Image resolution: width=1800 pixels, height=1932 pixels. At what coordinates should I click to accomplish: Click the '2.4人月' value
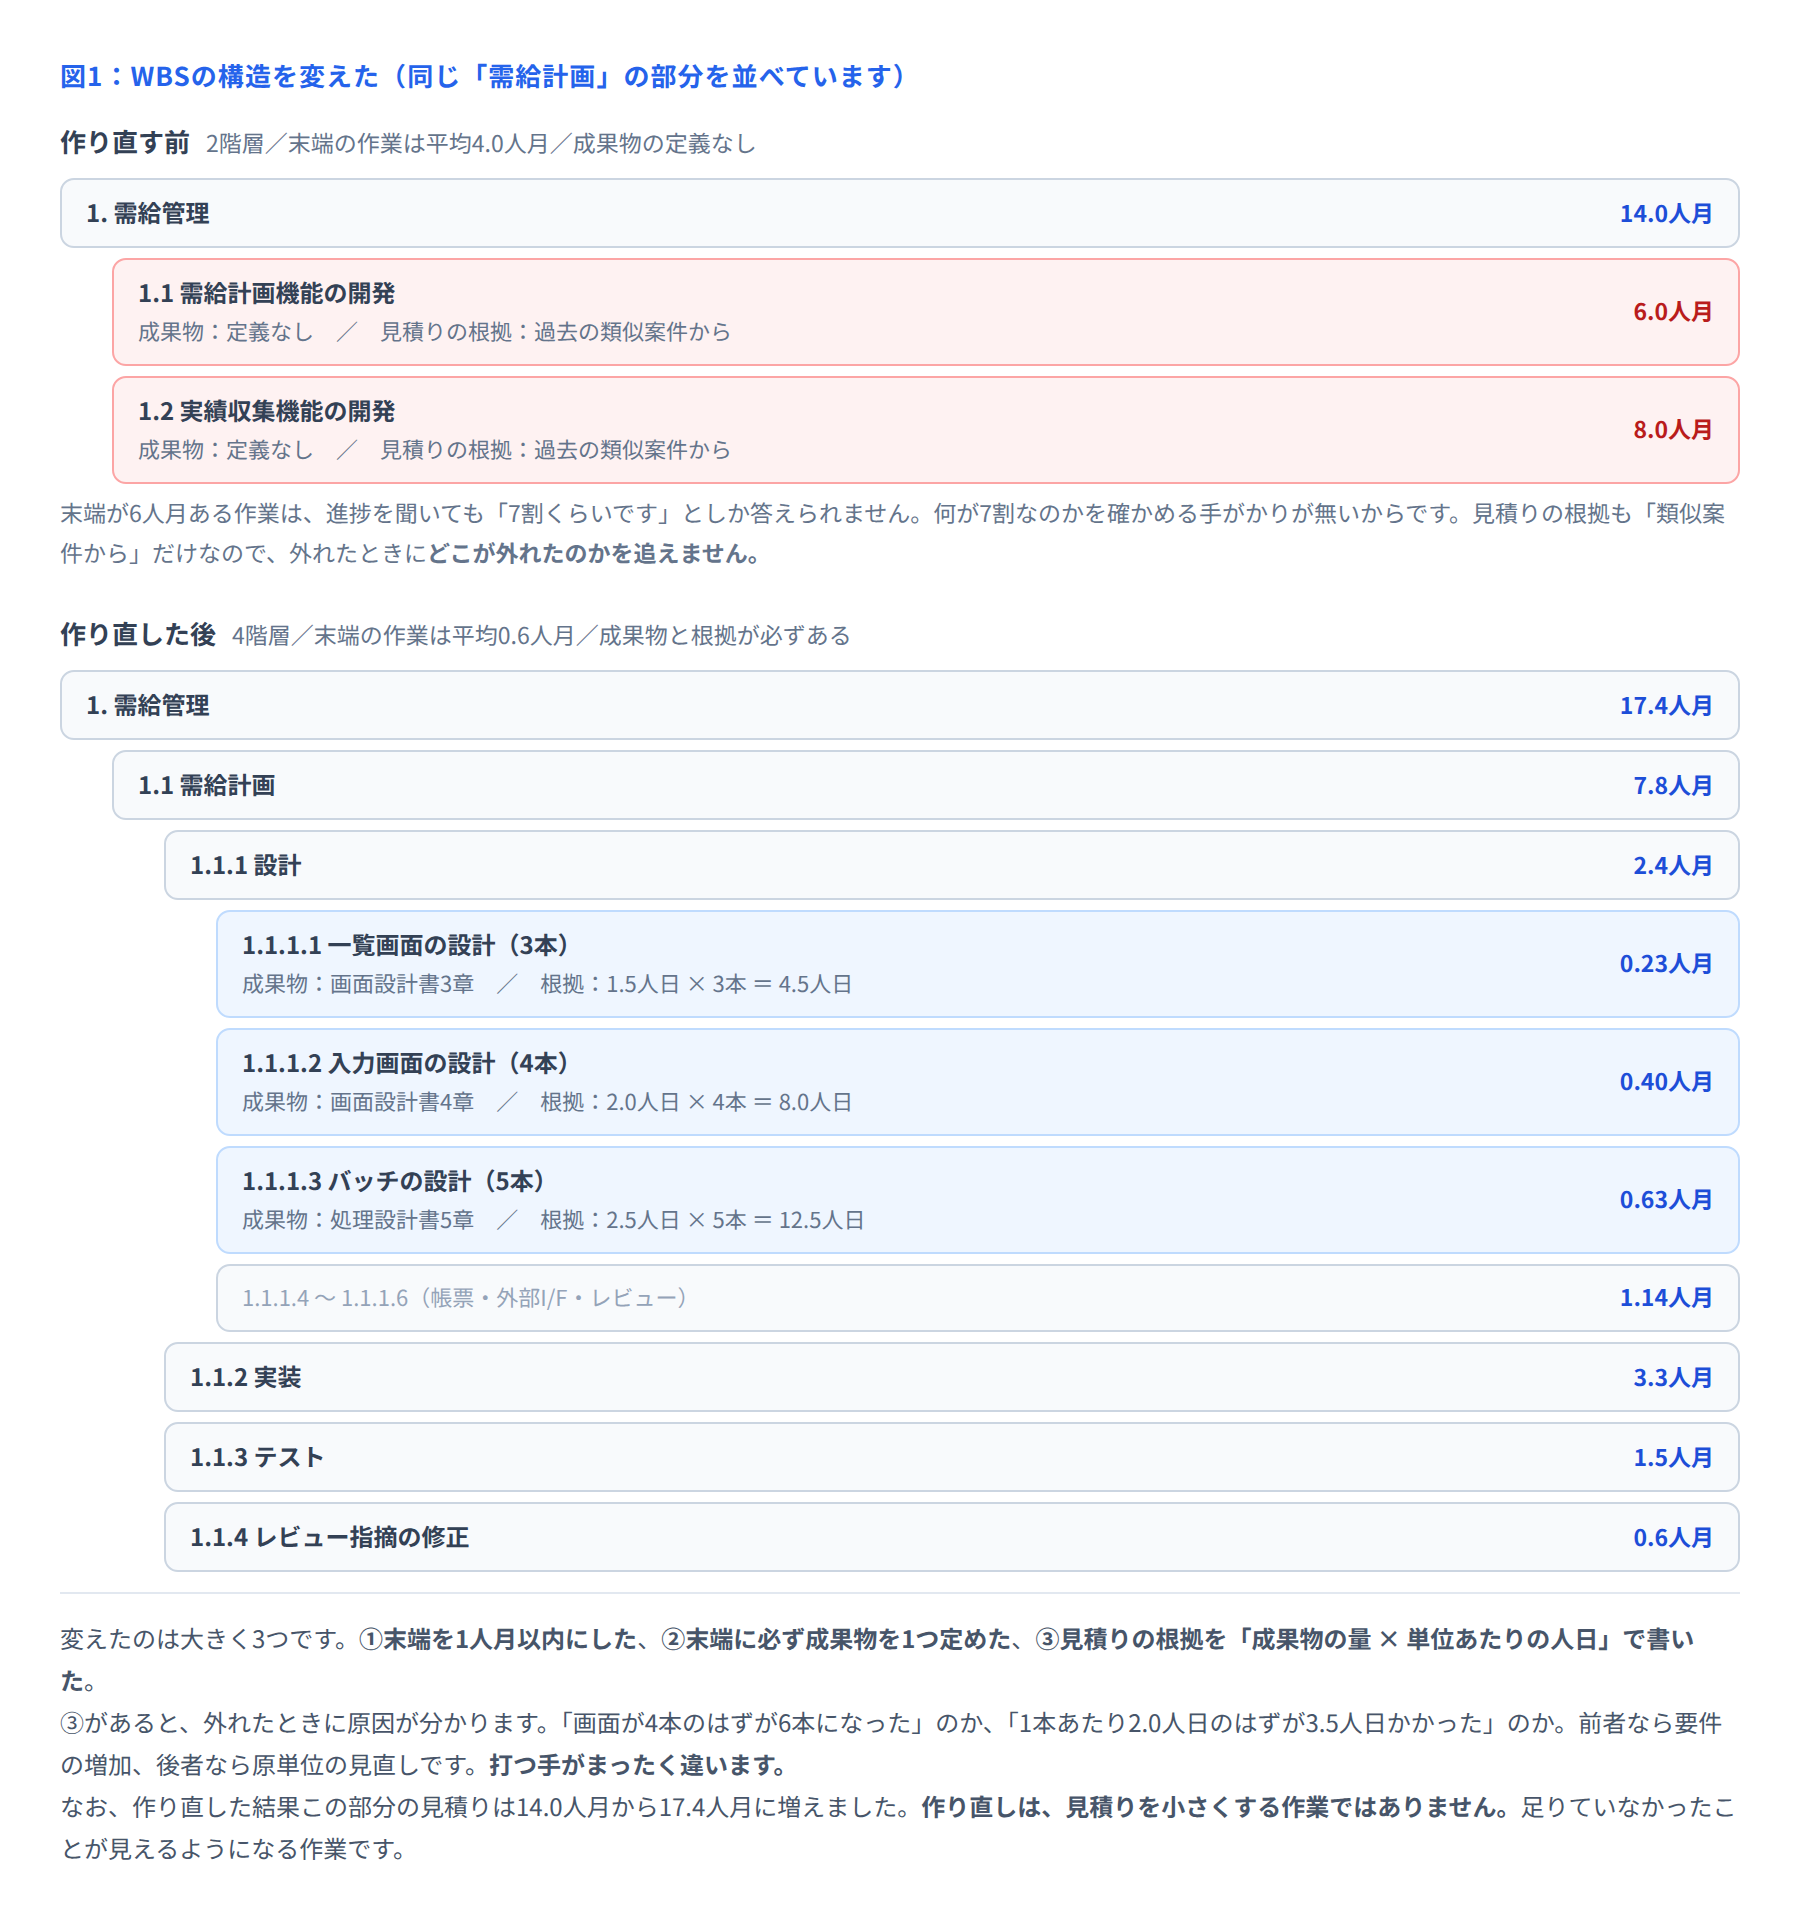(1673, 865)
